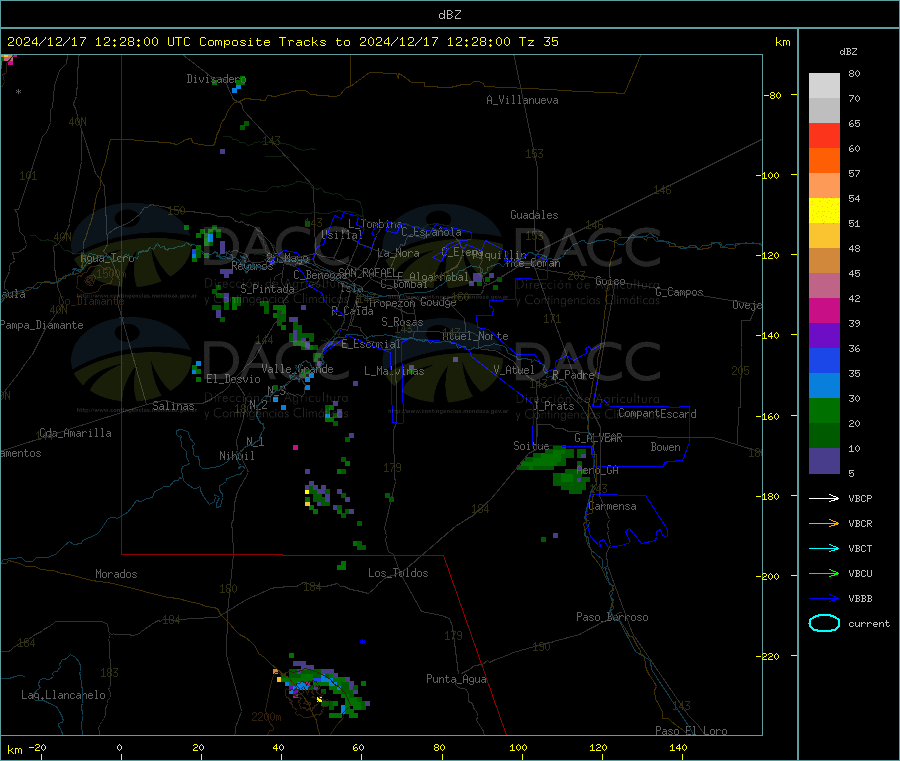This screenshot has width=900, height=761.
Task: Click the 'Los_Toldos' place label
Action: (398, 573)
